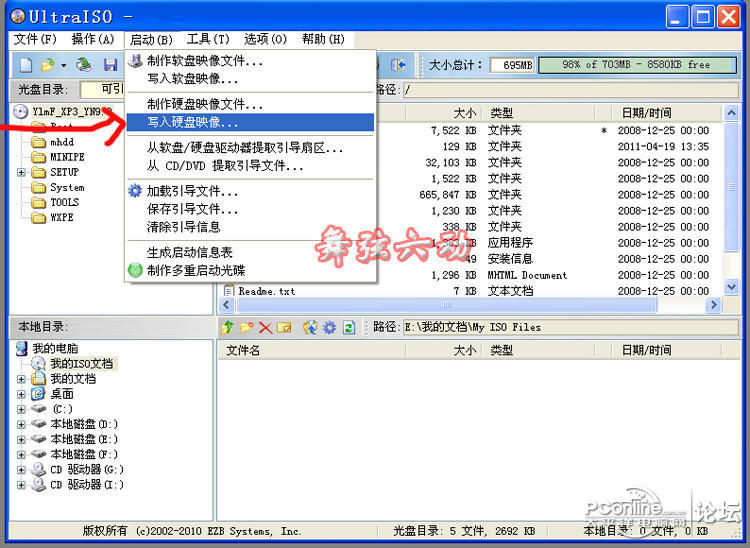
Task: Click the Save floppy disk icon
Action: coord(110,65)
